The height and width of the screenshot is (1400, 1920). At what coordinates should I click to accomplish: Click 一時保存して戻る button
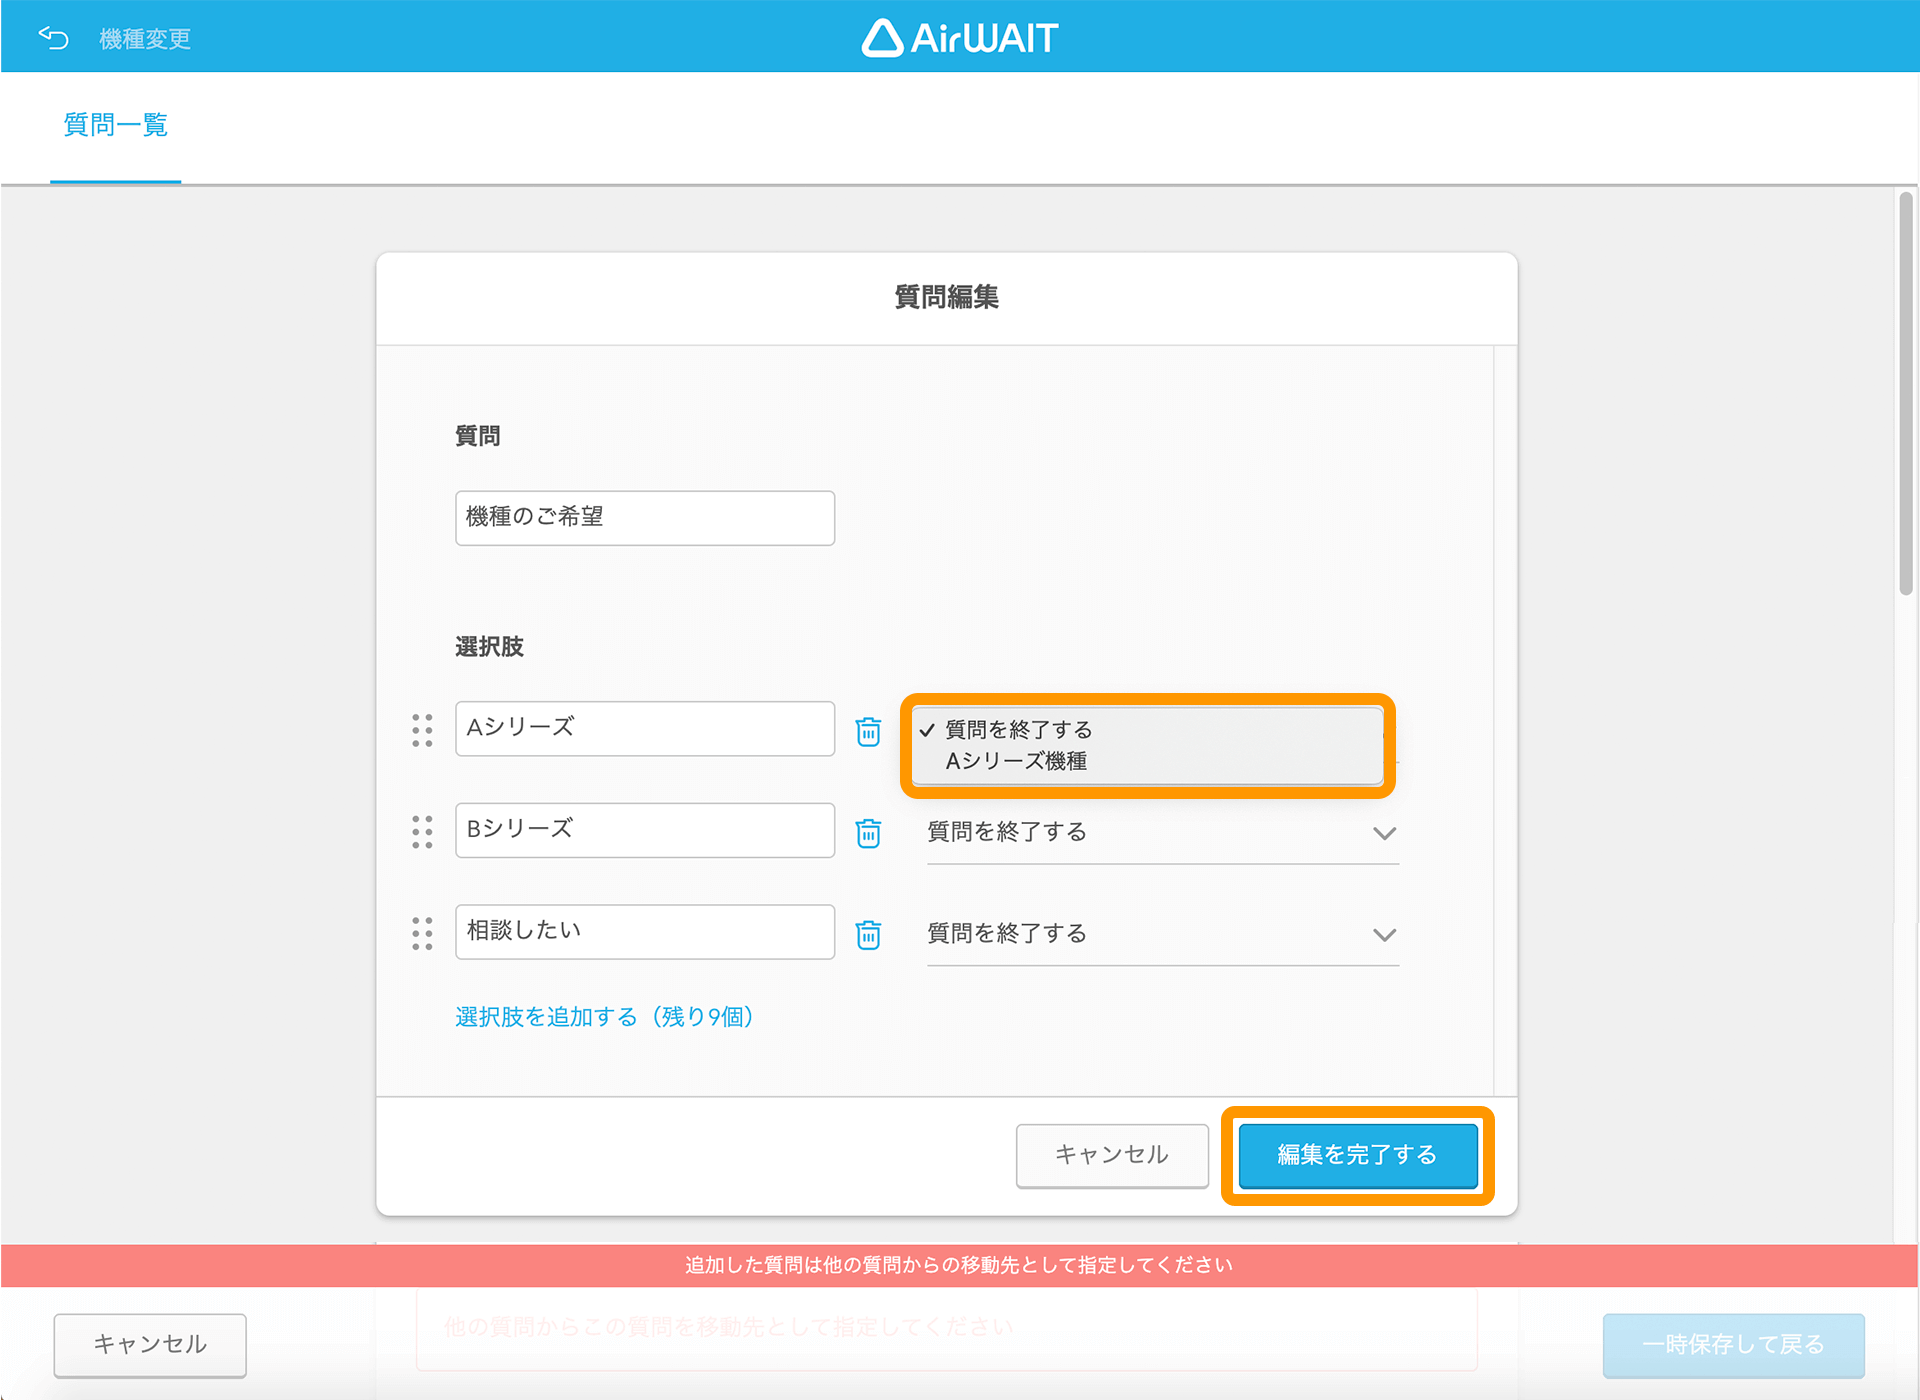point(1733,1345)
